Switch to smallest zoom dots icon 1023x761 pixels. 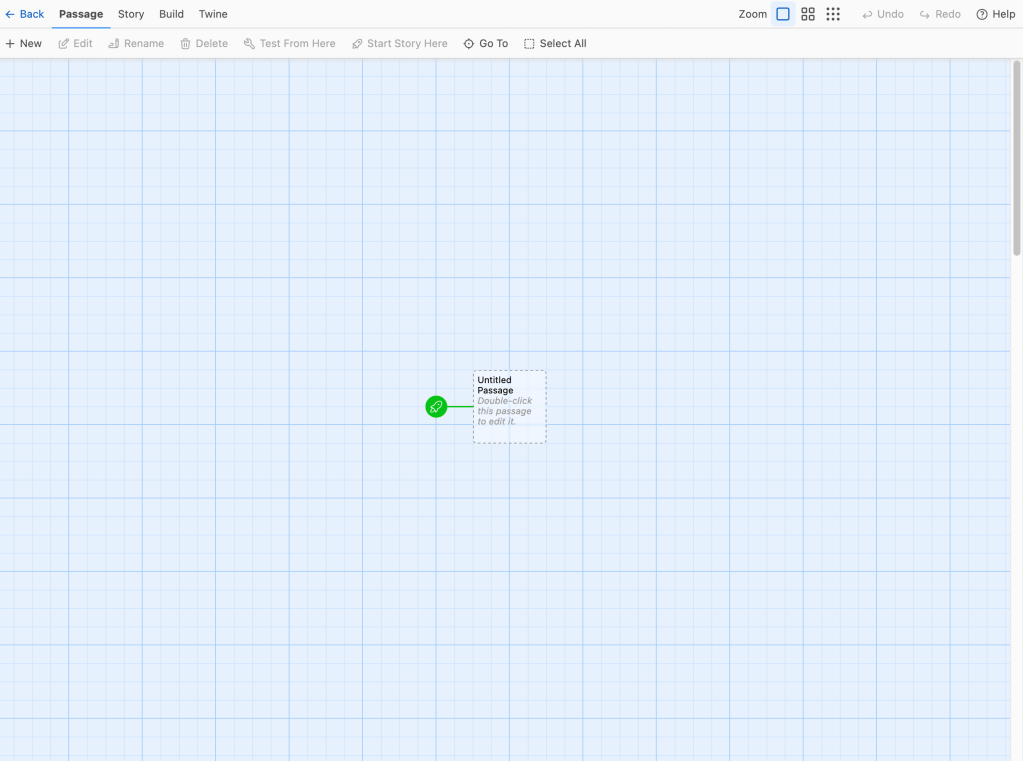pyautogui.click(x=833, y=14)
